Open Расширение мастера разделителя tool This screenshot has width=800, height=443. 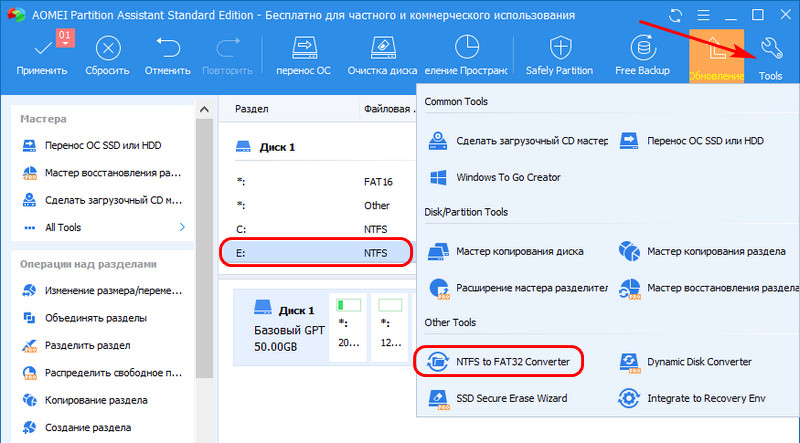(517, 288)
